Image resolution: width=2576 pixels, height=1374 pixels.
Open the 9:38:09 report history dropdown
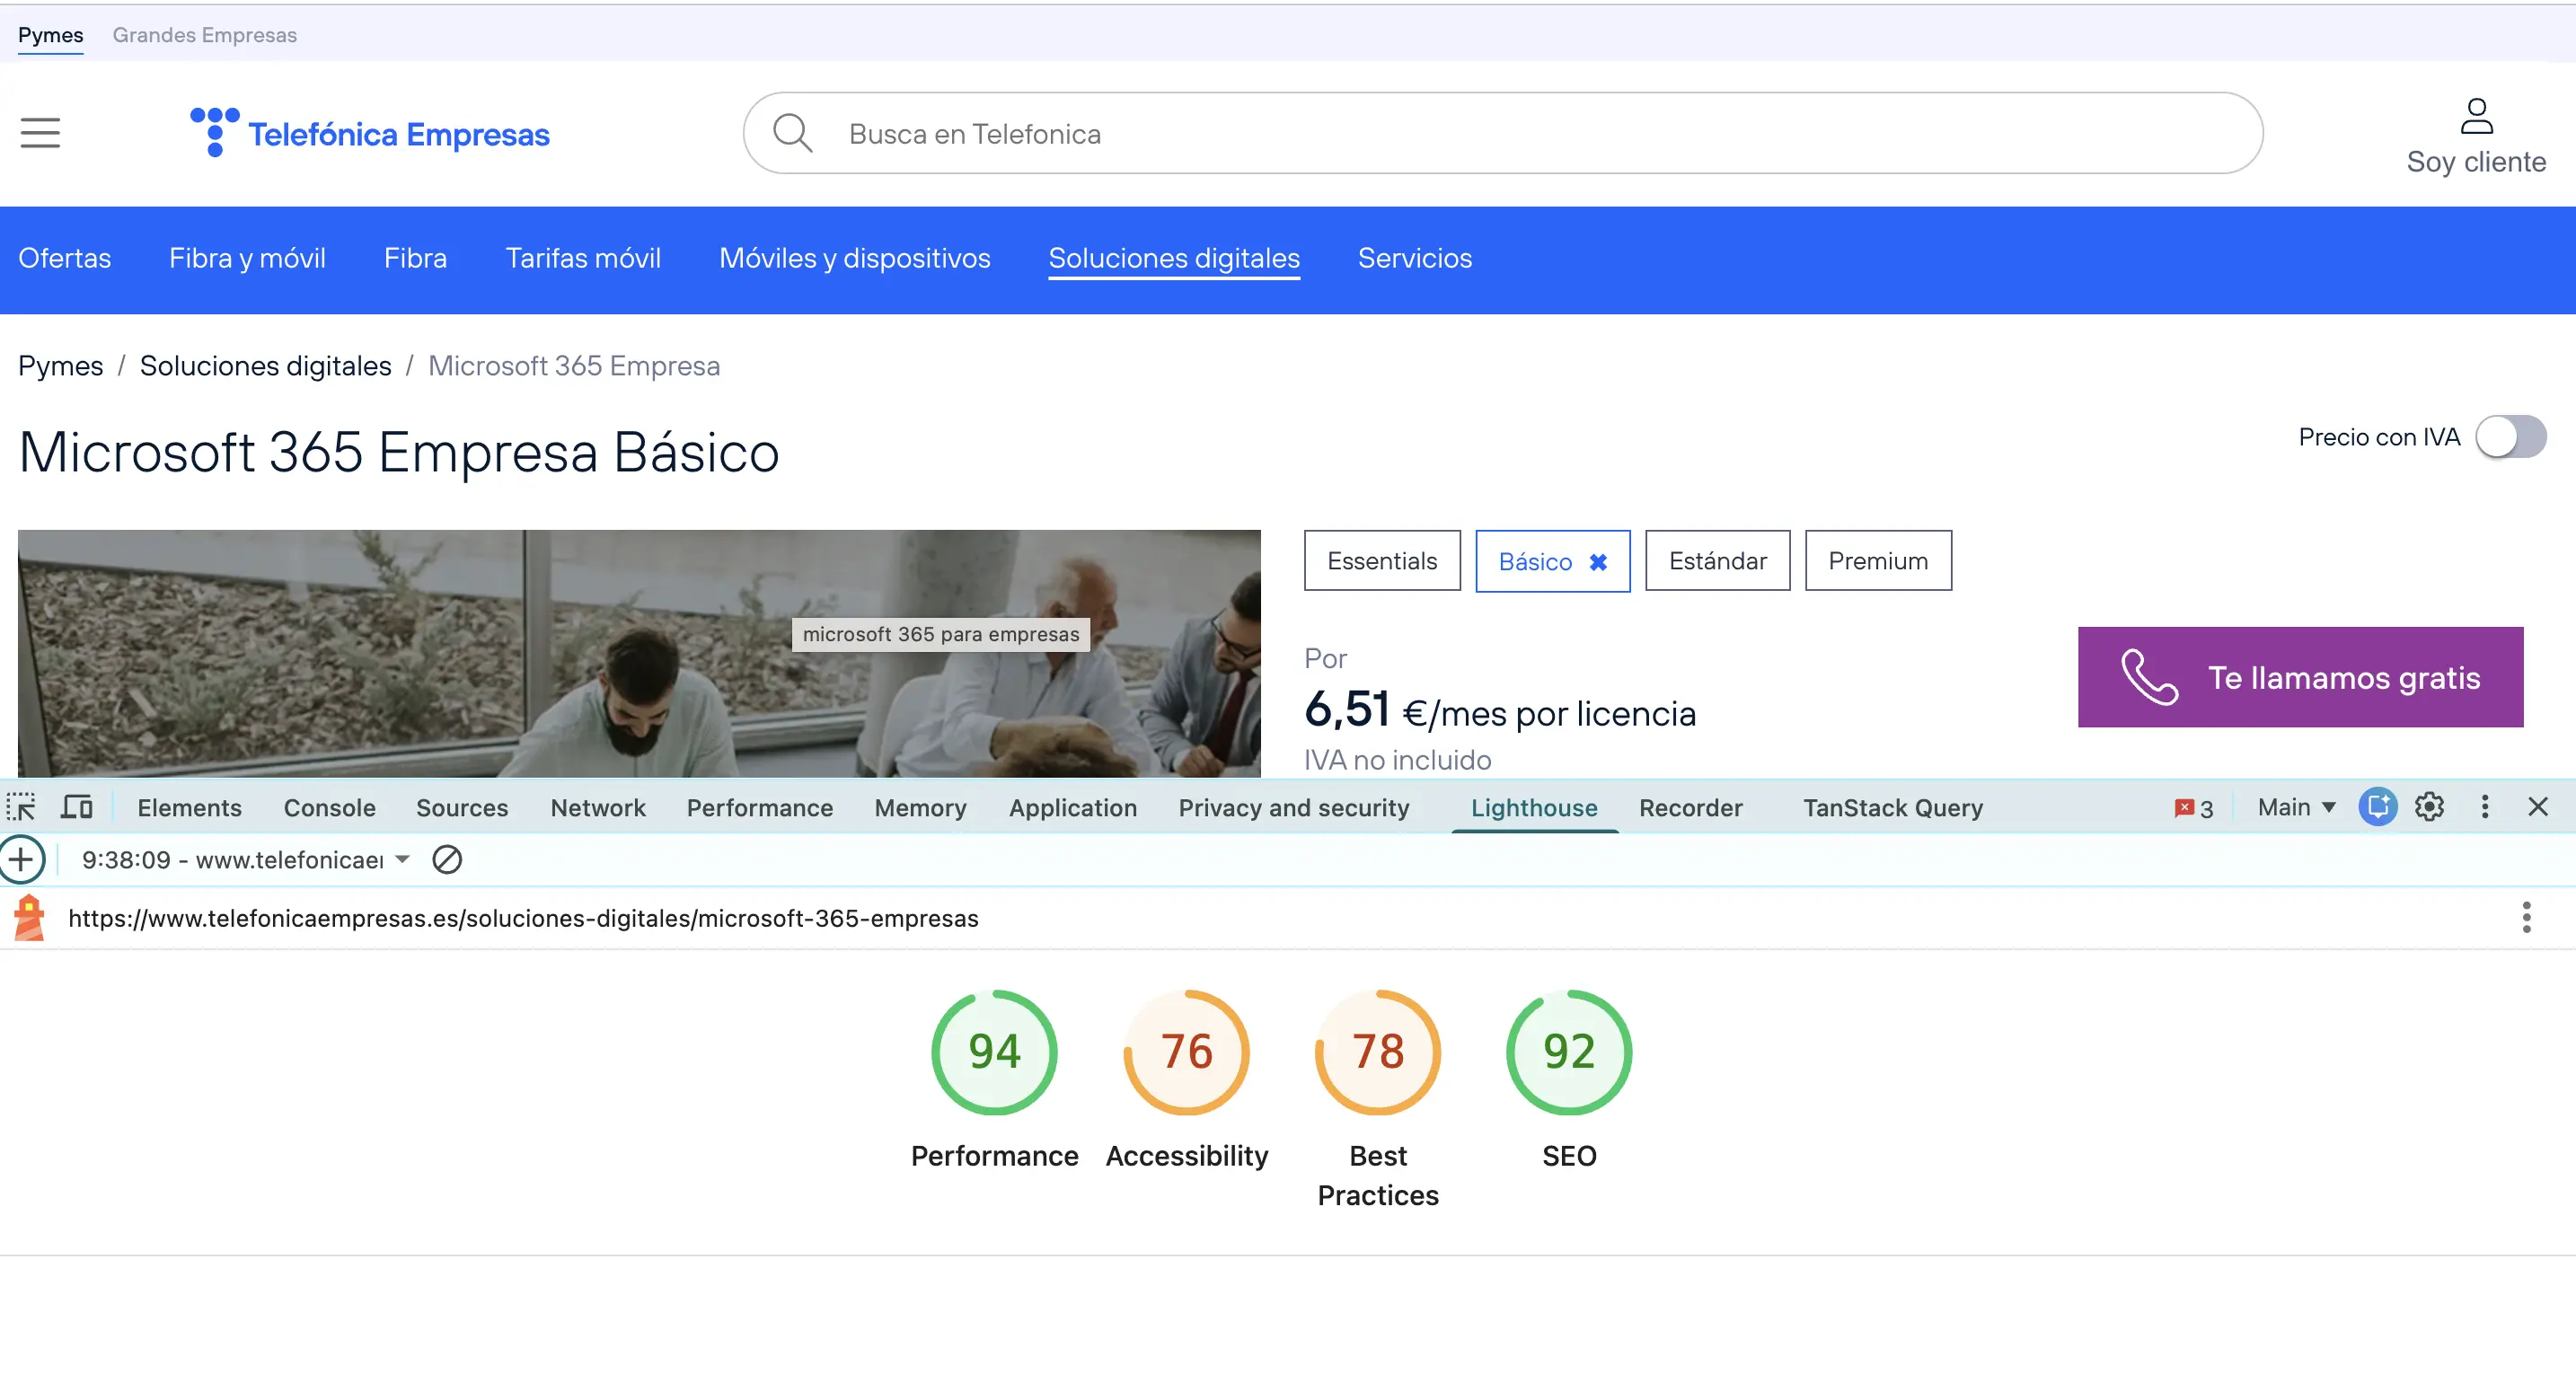pos(244,859)
